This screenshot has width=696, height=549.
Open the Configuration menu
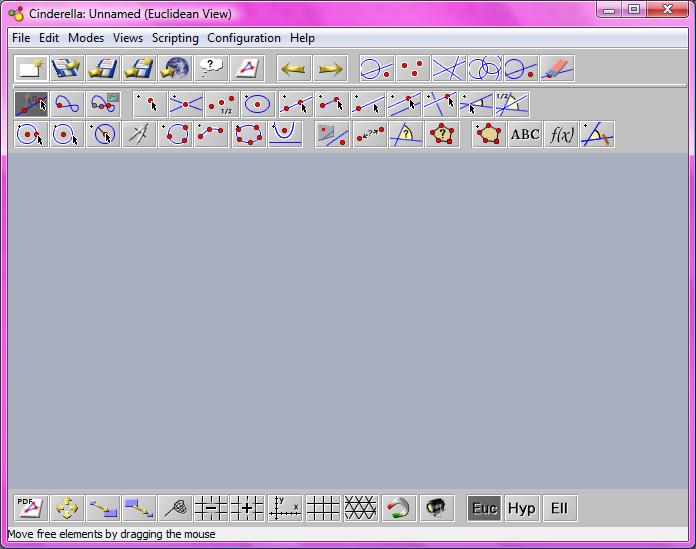click(244, 38)
